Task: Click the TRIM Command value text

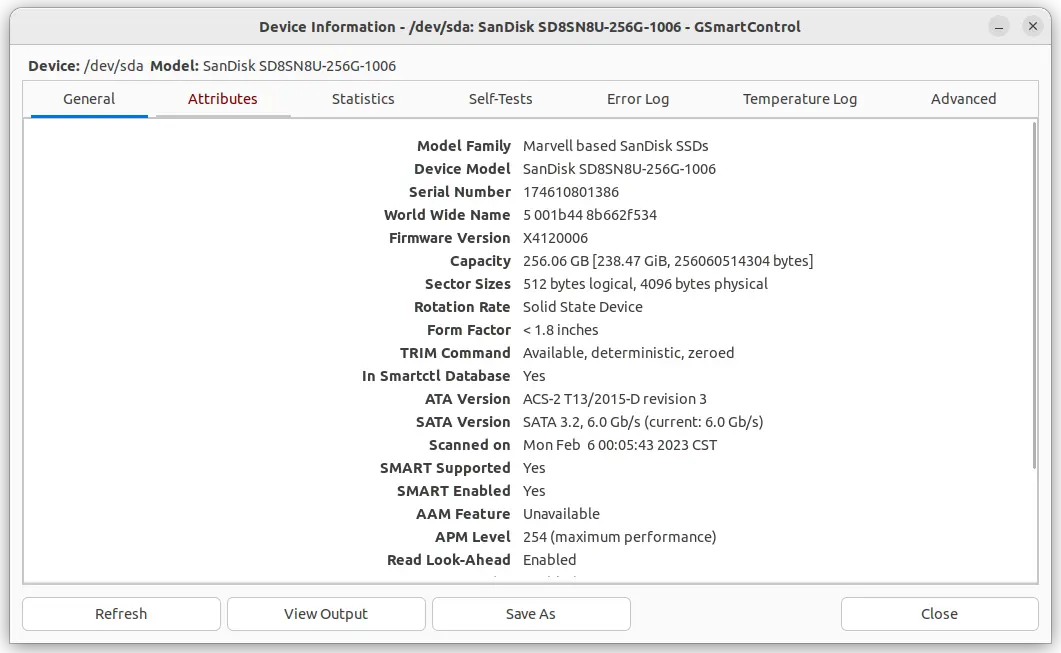Action: point(629,353)
